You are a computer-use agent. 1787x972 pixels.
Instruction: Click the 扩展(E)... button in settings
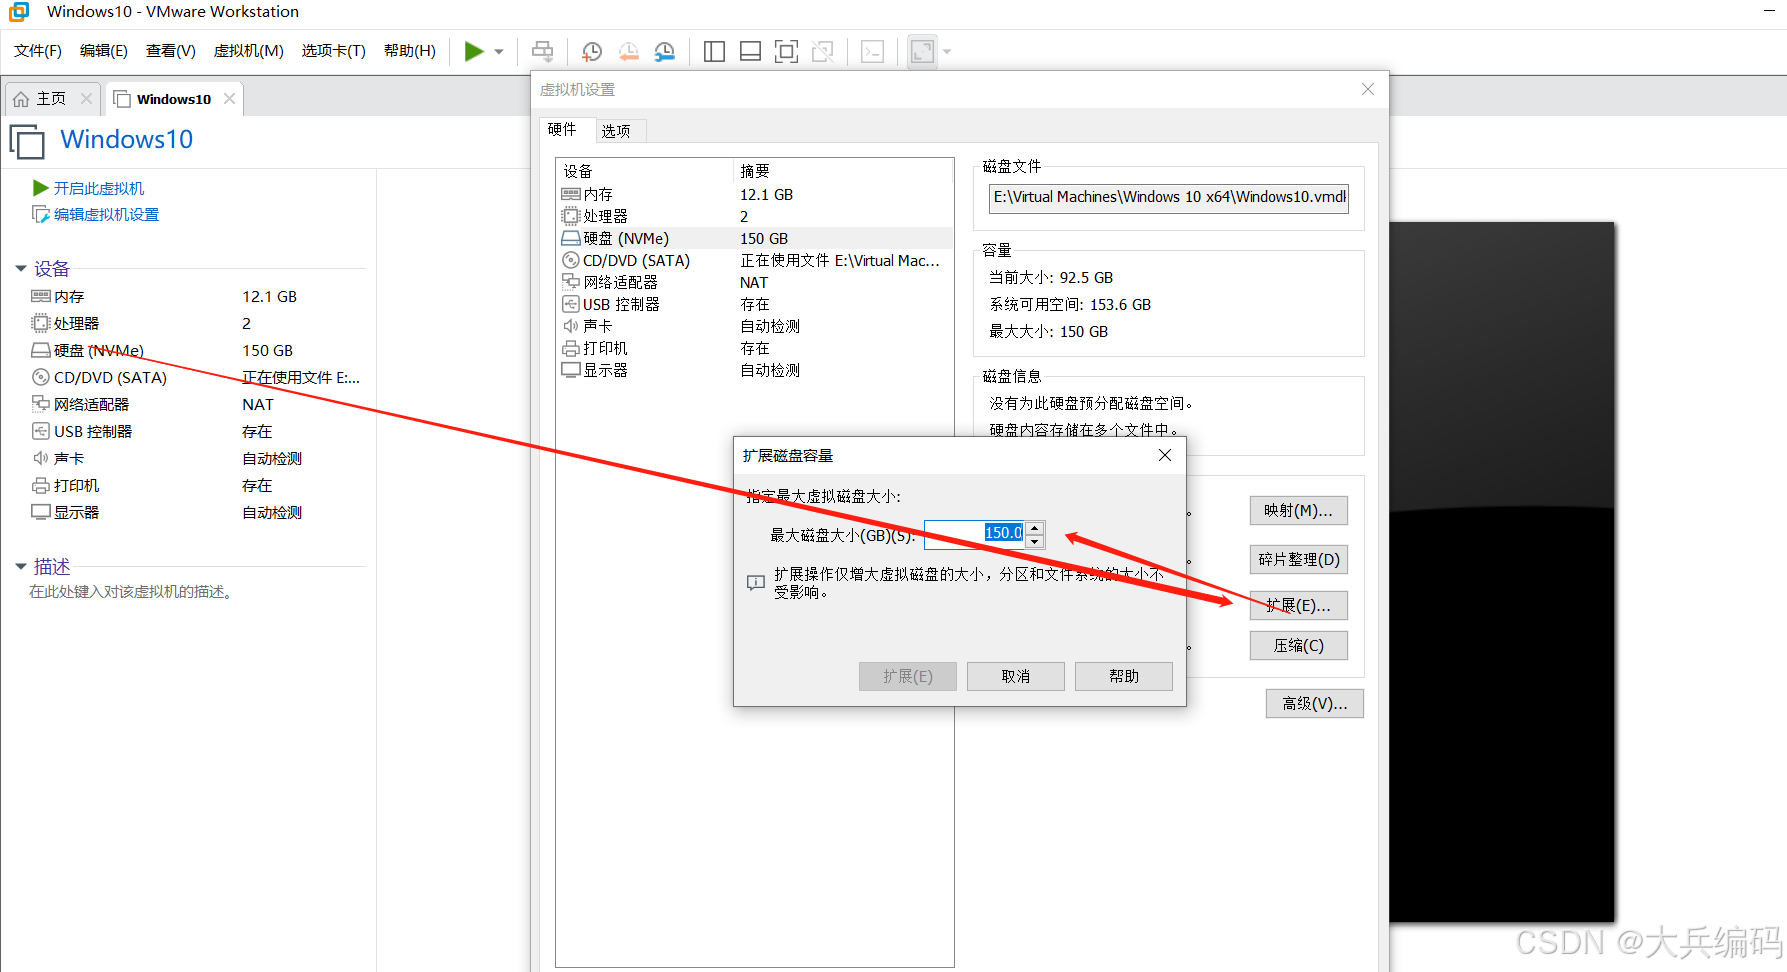1298,605
